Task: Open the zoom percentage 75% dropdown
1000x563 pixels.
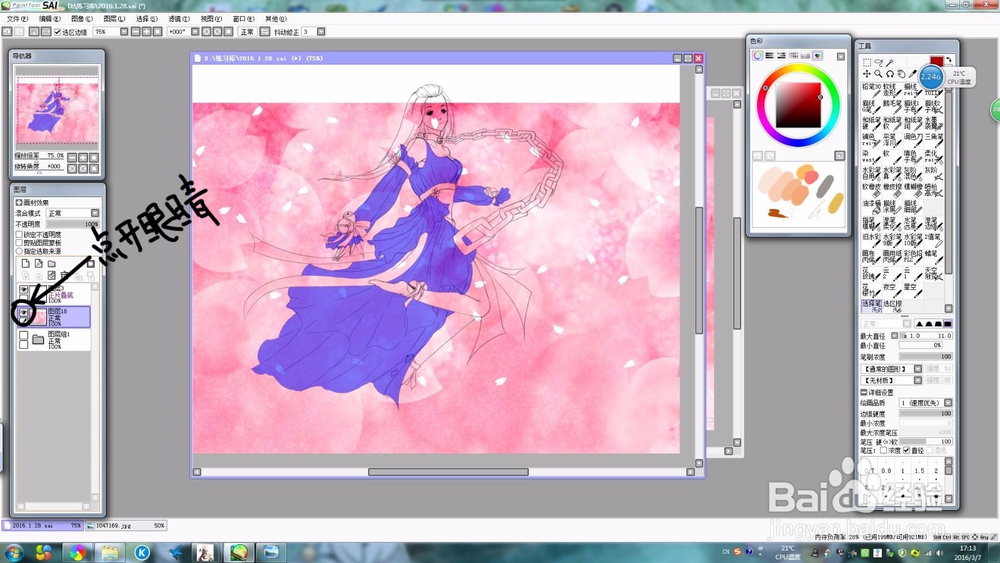Action: [124, 32]
